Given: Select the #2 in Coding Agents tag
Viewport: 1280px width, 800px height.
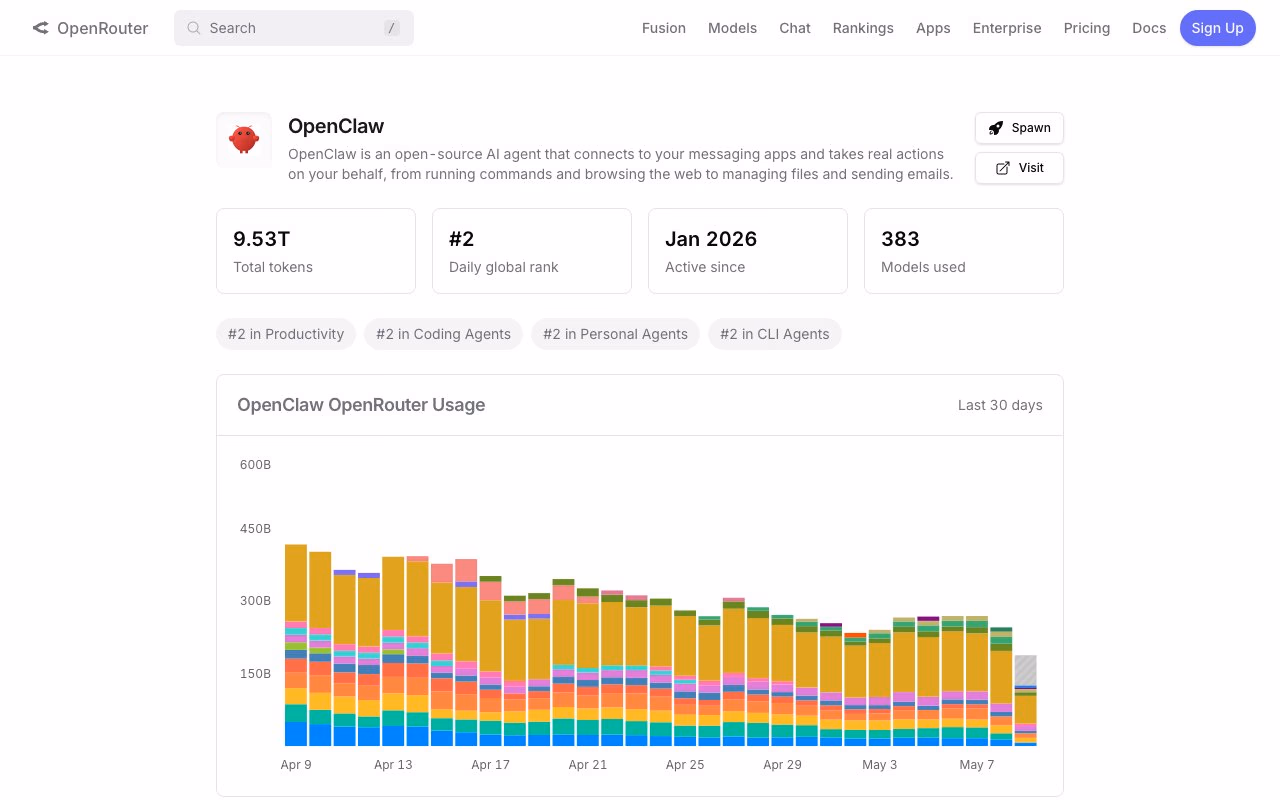Looking at the screenshot, I should click(x=443, y=334).
